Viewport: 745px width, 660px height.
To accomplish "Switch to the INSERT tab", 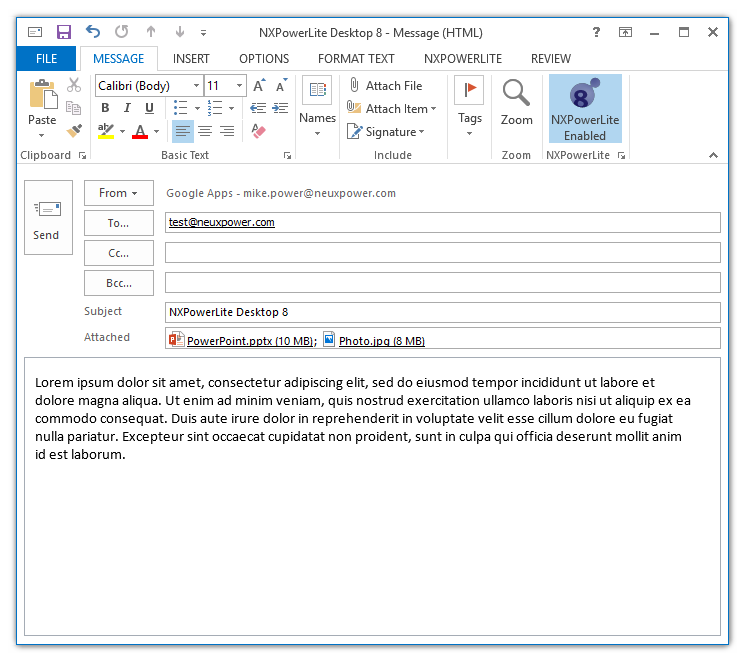I will 191,59.
